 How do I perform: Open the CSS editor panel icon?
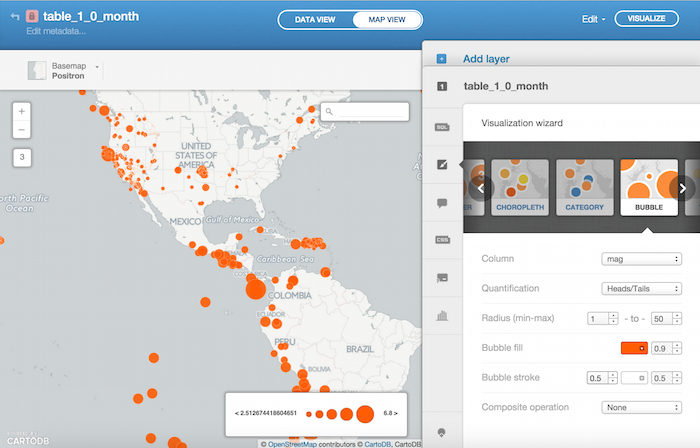[442, 240]
